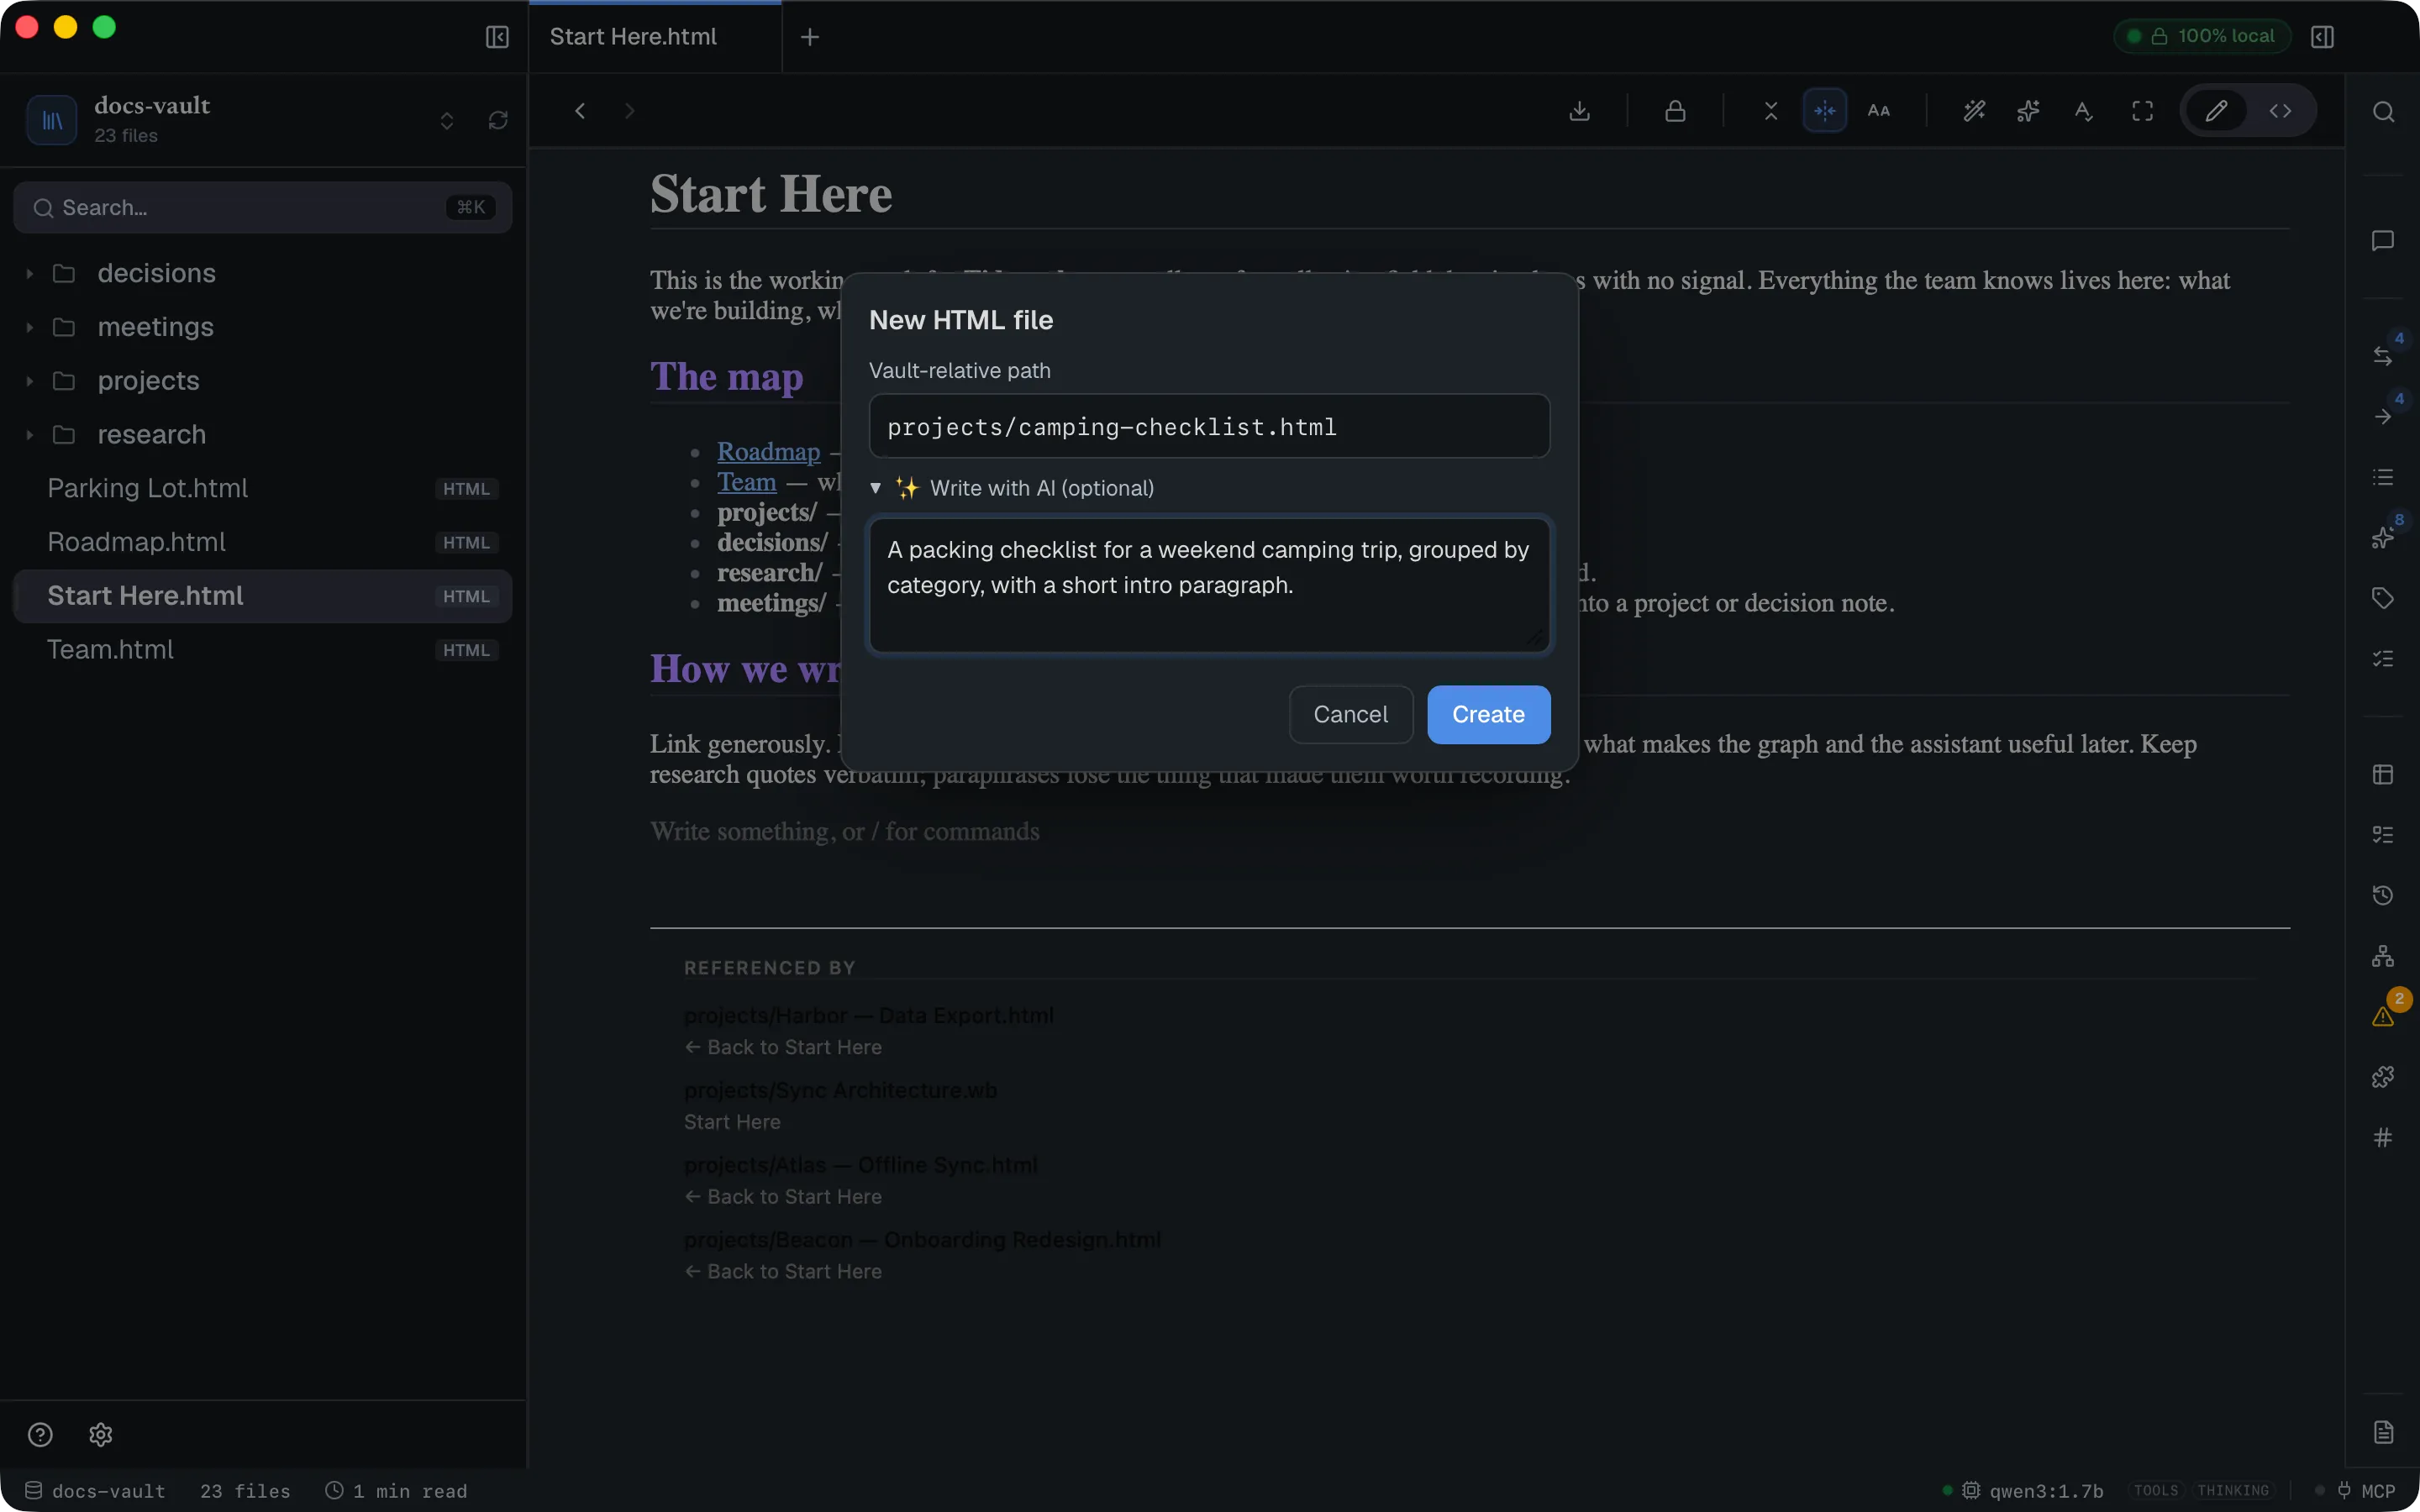Toggle the lock icon in toolbar

pyautogui.click(x=1675, y=111)
